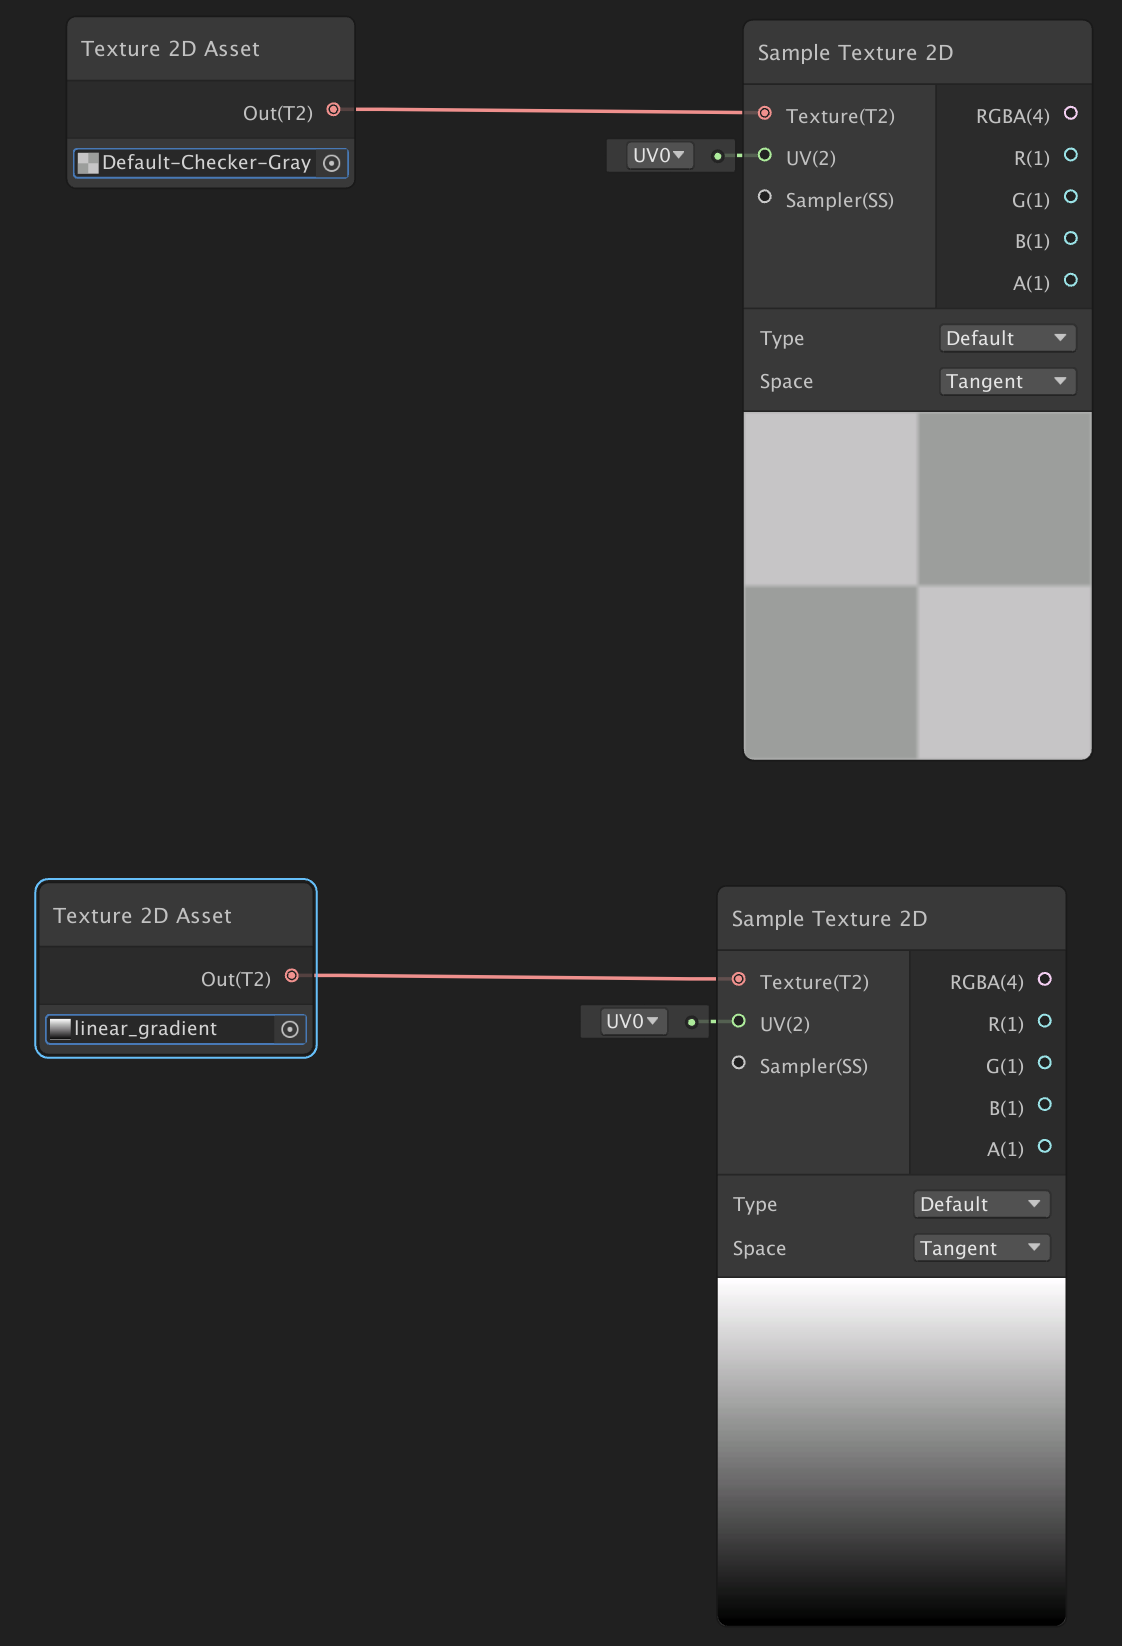Screen dimensions: 1122x1646
Task: Click R(1) output port on bottom Sample node
Action: [x=1045, y=1022]
